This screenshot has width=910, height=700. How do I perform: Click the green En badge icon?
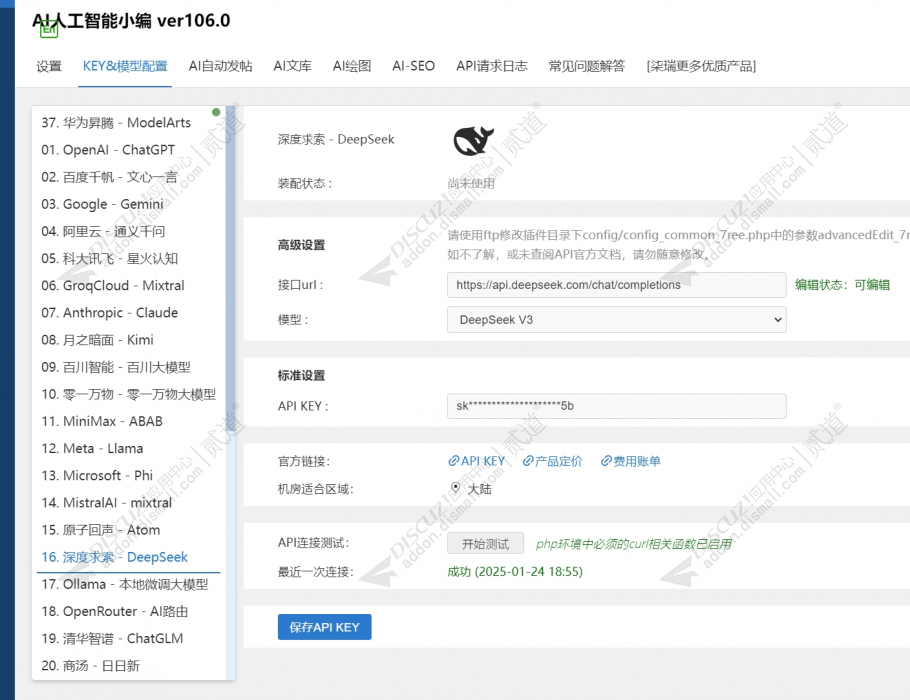[49, 30]
